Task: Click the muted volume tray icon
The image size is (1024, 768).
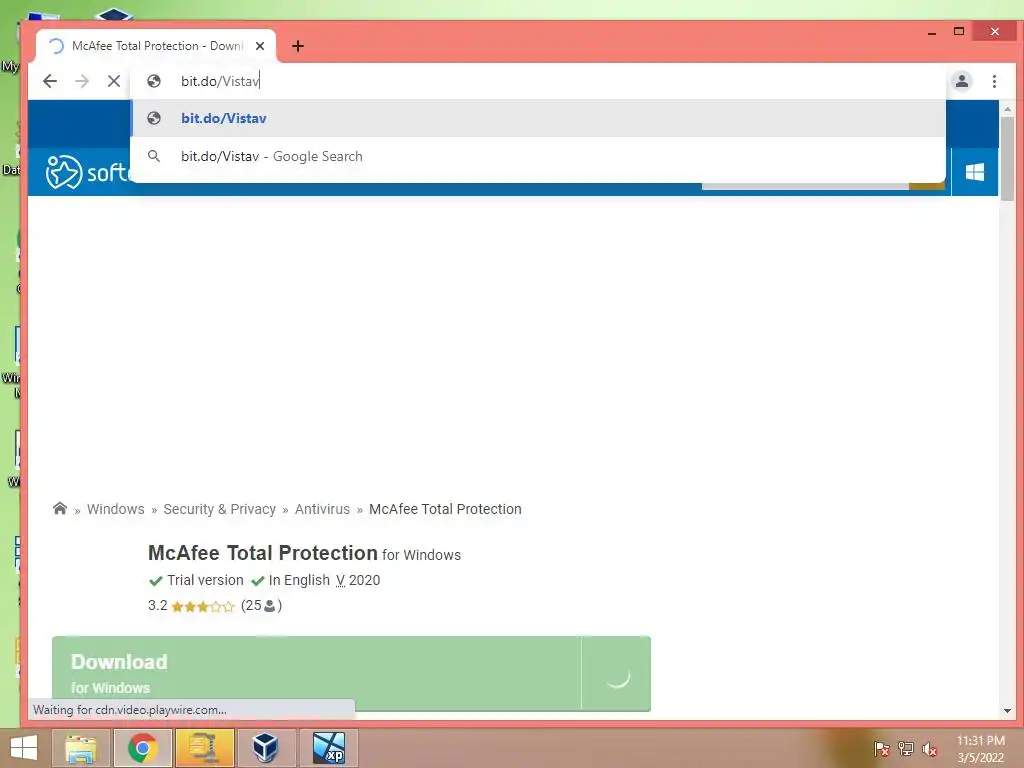Action: [929, 748]
